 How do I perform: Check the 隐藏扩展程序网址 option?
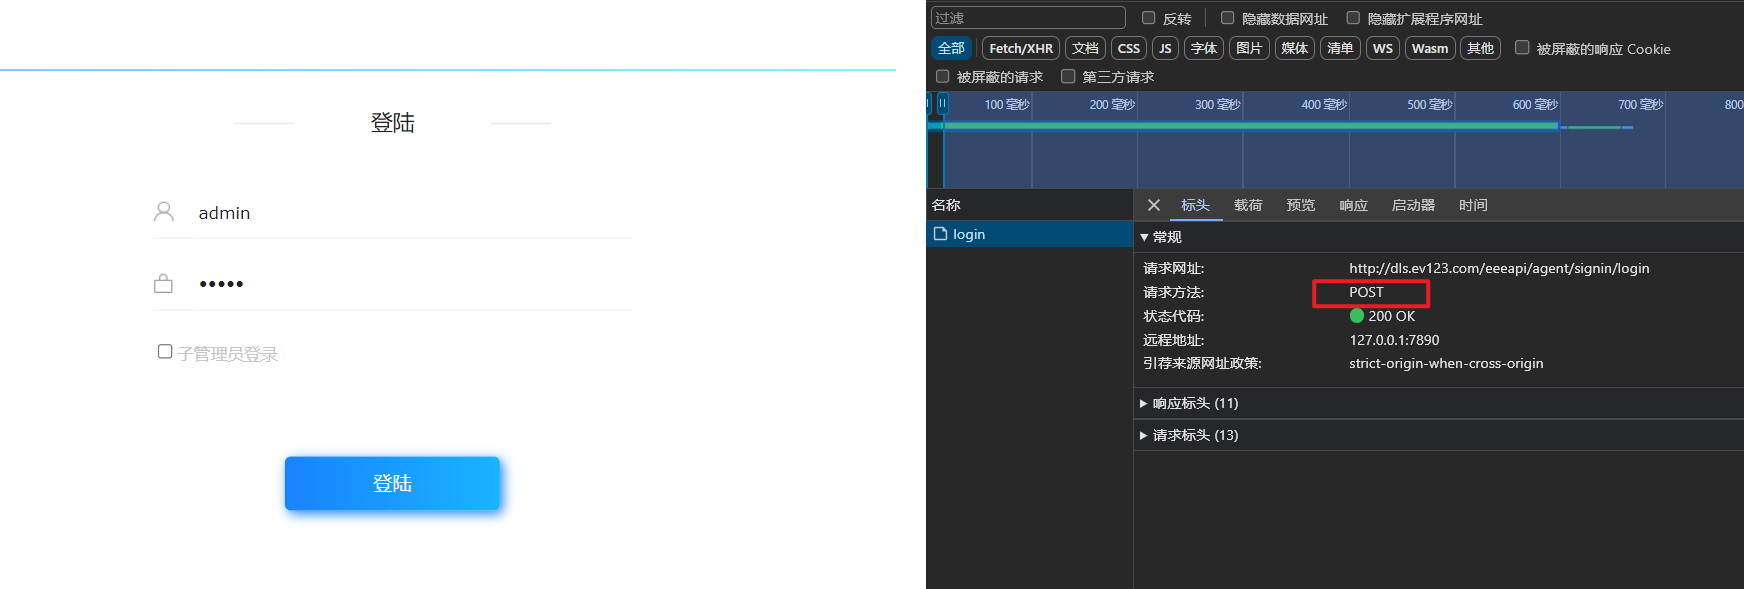click(1353, 18)
